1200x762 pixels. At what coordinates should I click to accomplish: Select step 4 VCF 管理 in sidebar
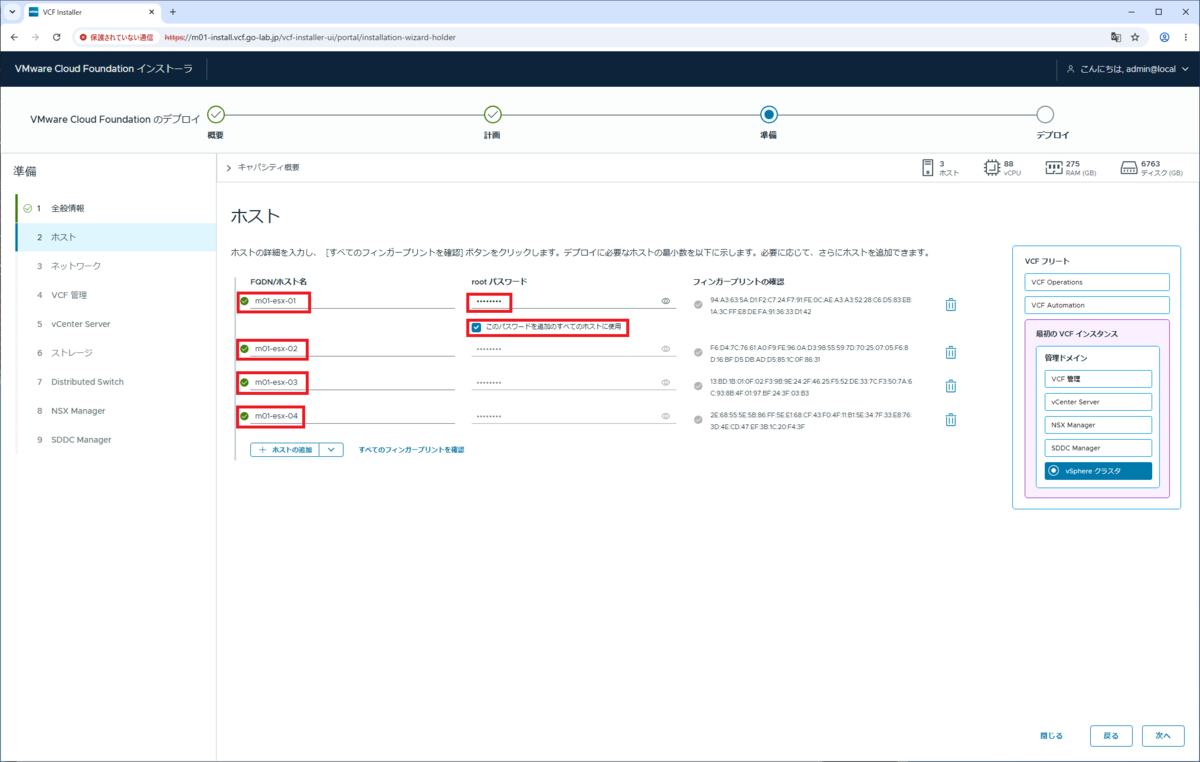pos(116,295)
